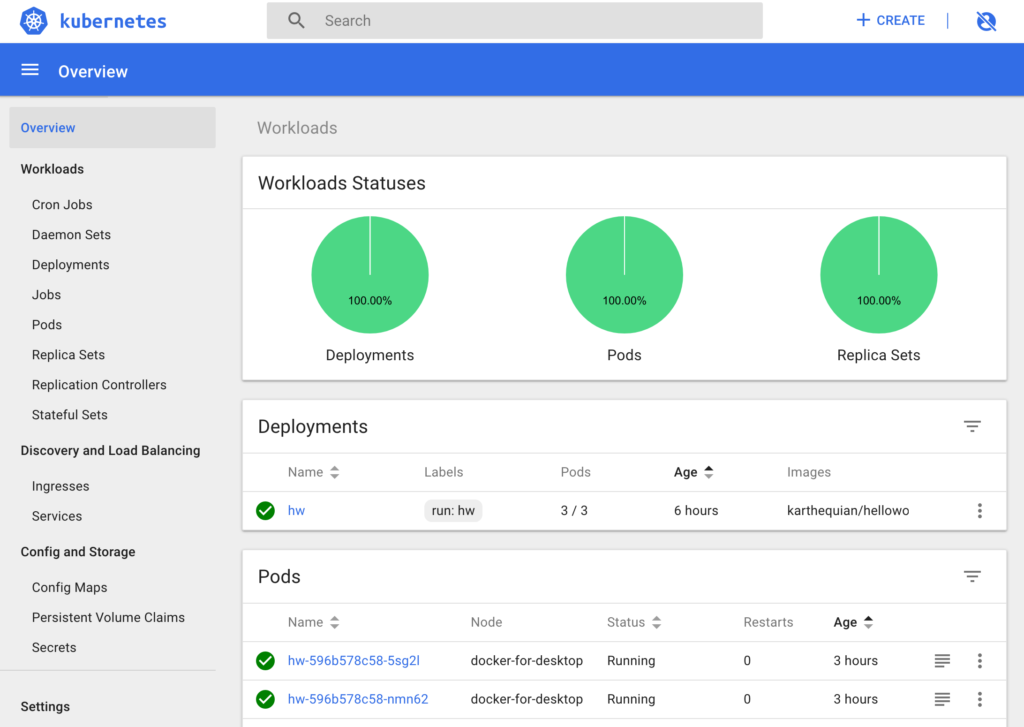The height and width of the screenshot is (727, 1024).
Task: Open Cron Jobs in sidebar
Action: point(62,205)
